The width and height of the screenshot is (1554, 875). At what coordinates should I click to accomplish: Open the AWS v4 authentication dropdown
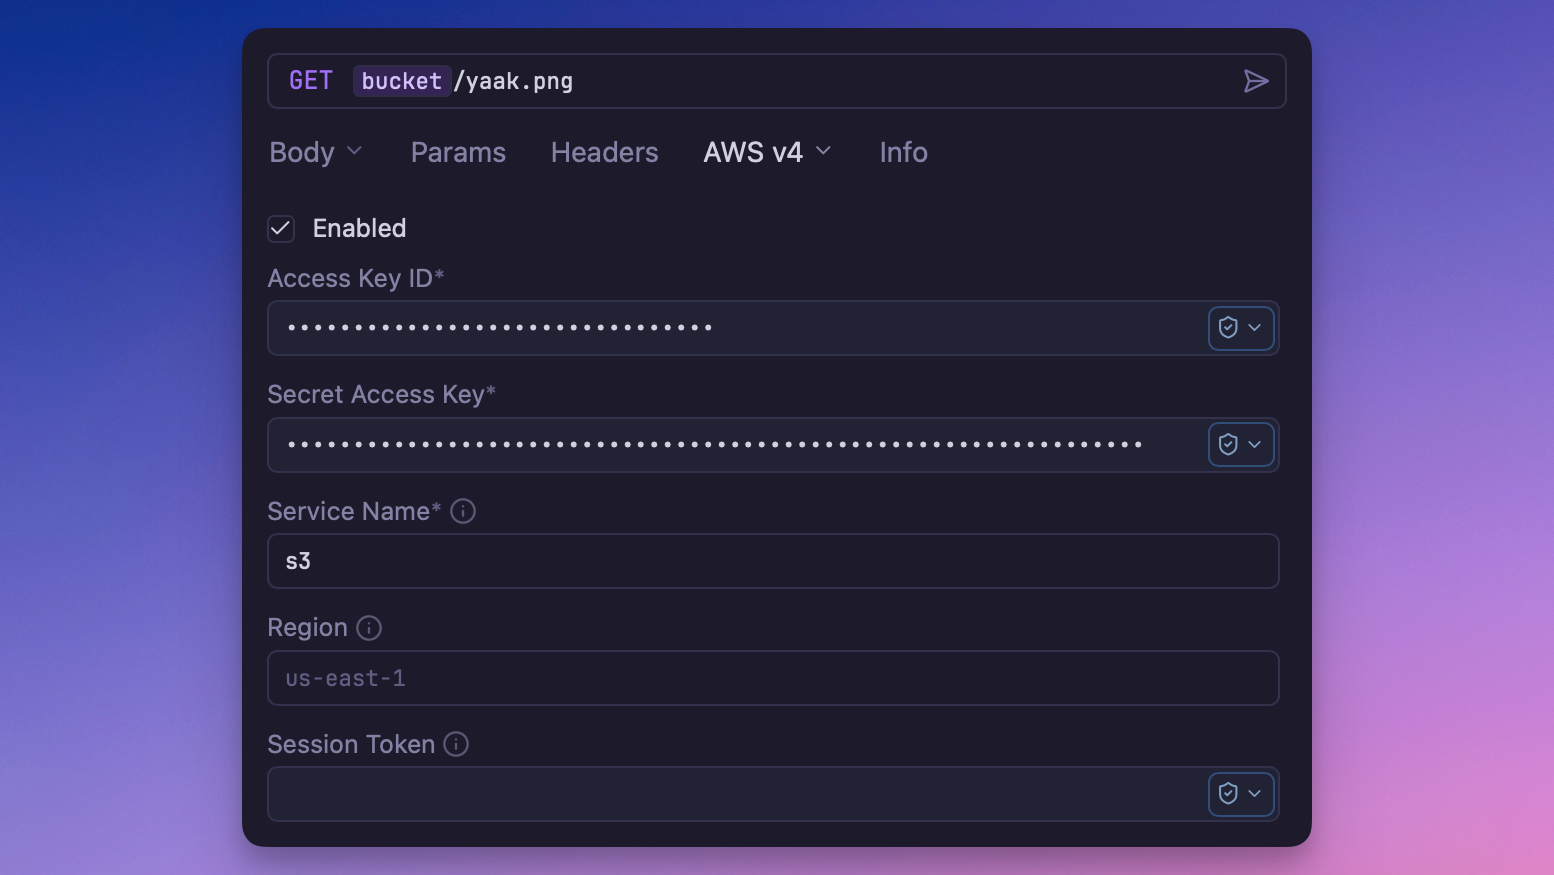point(767,152)
